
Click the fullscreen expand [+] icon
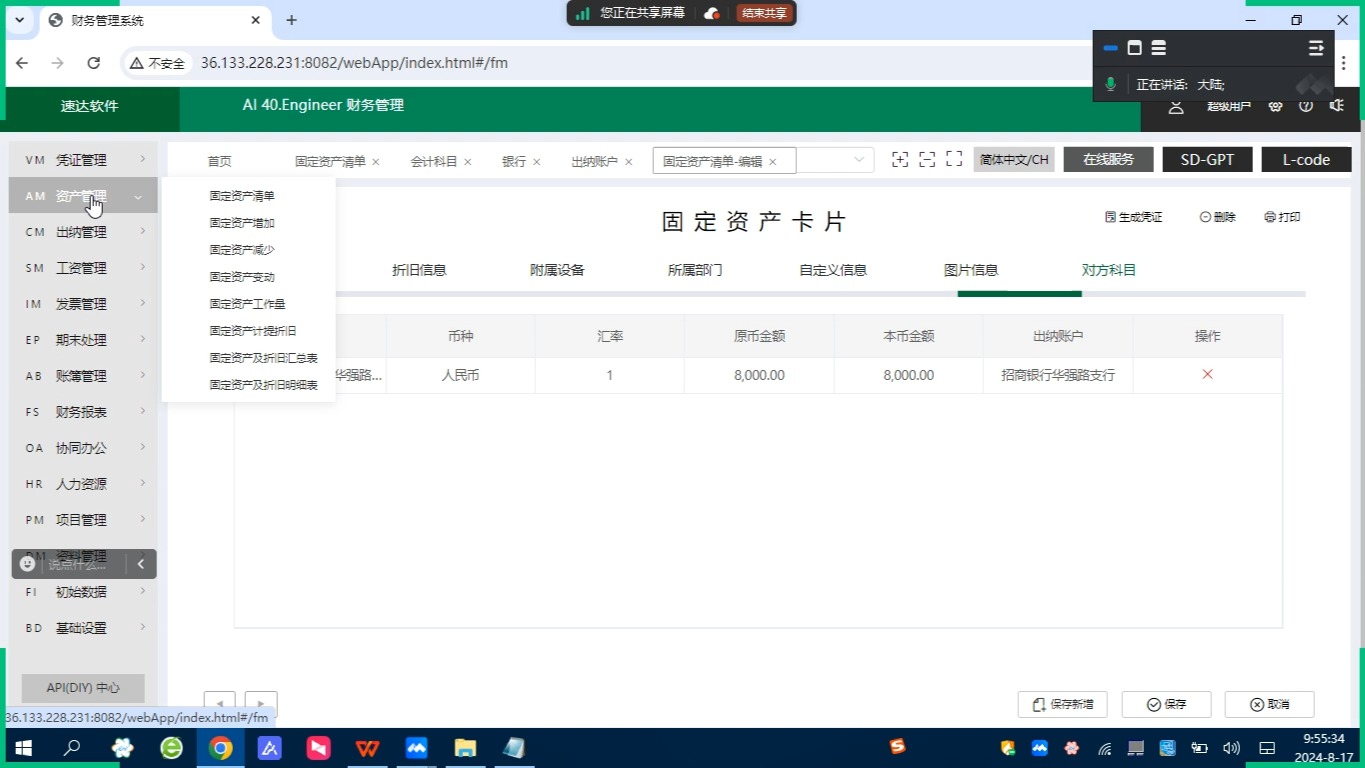900,158
